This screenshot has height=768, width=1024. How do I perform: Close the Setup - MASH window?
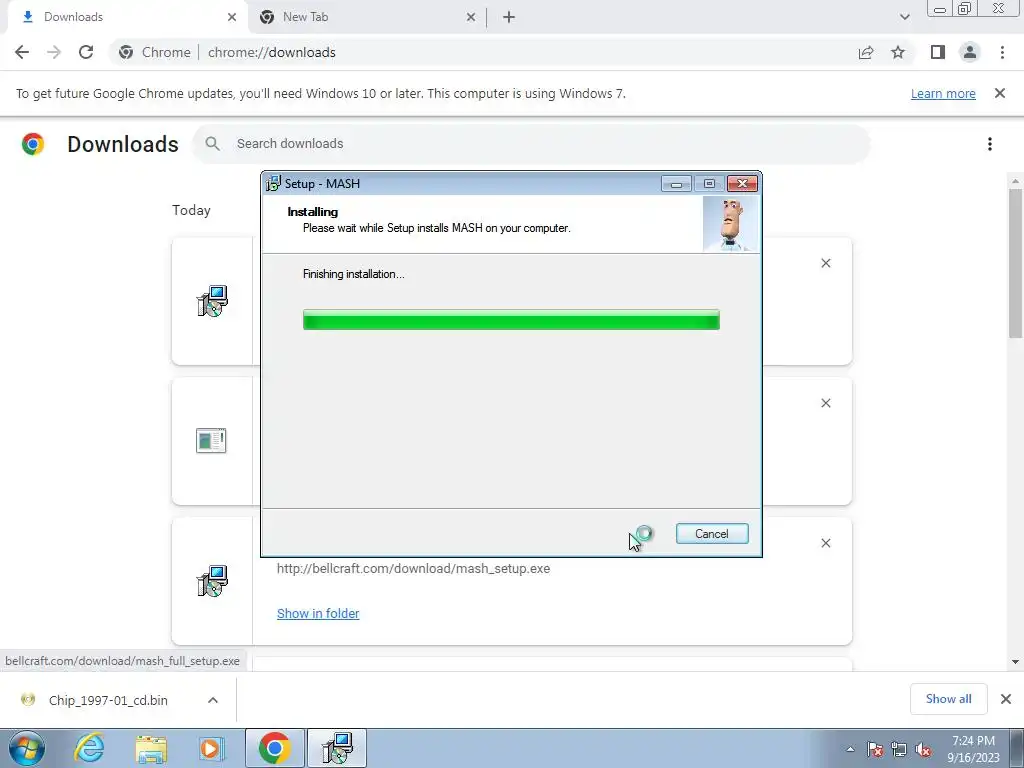pos(742,184)
